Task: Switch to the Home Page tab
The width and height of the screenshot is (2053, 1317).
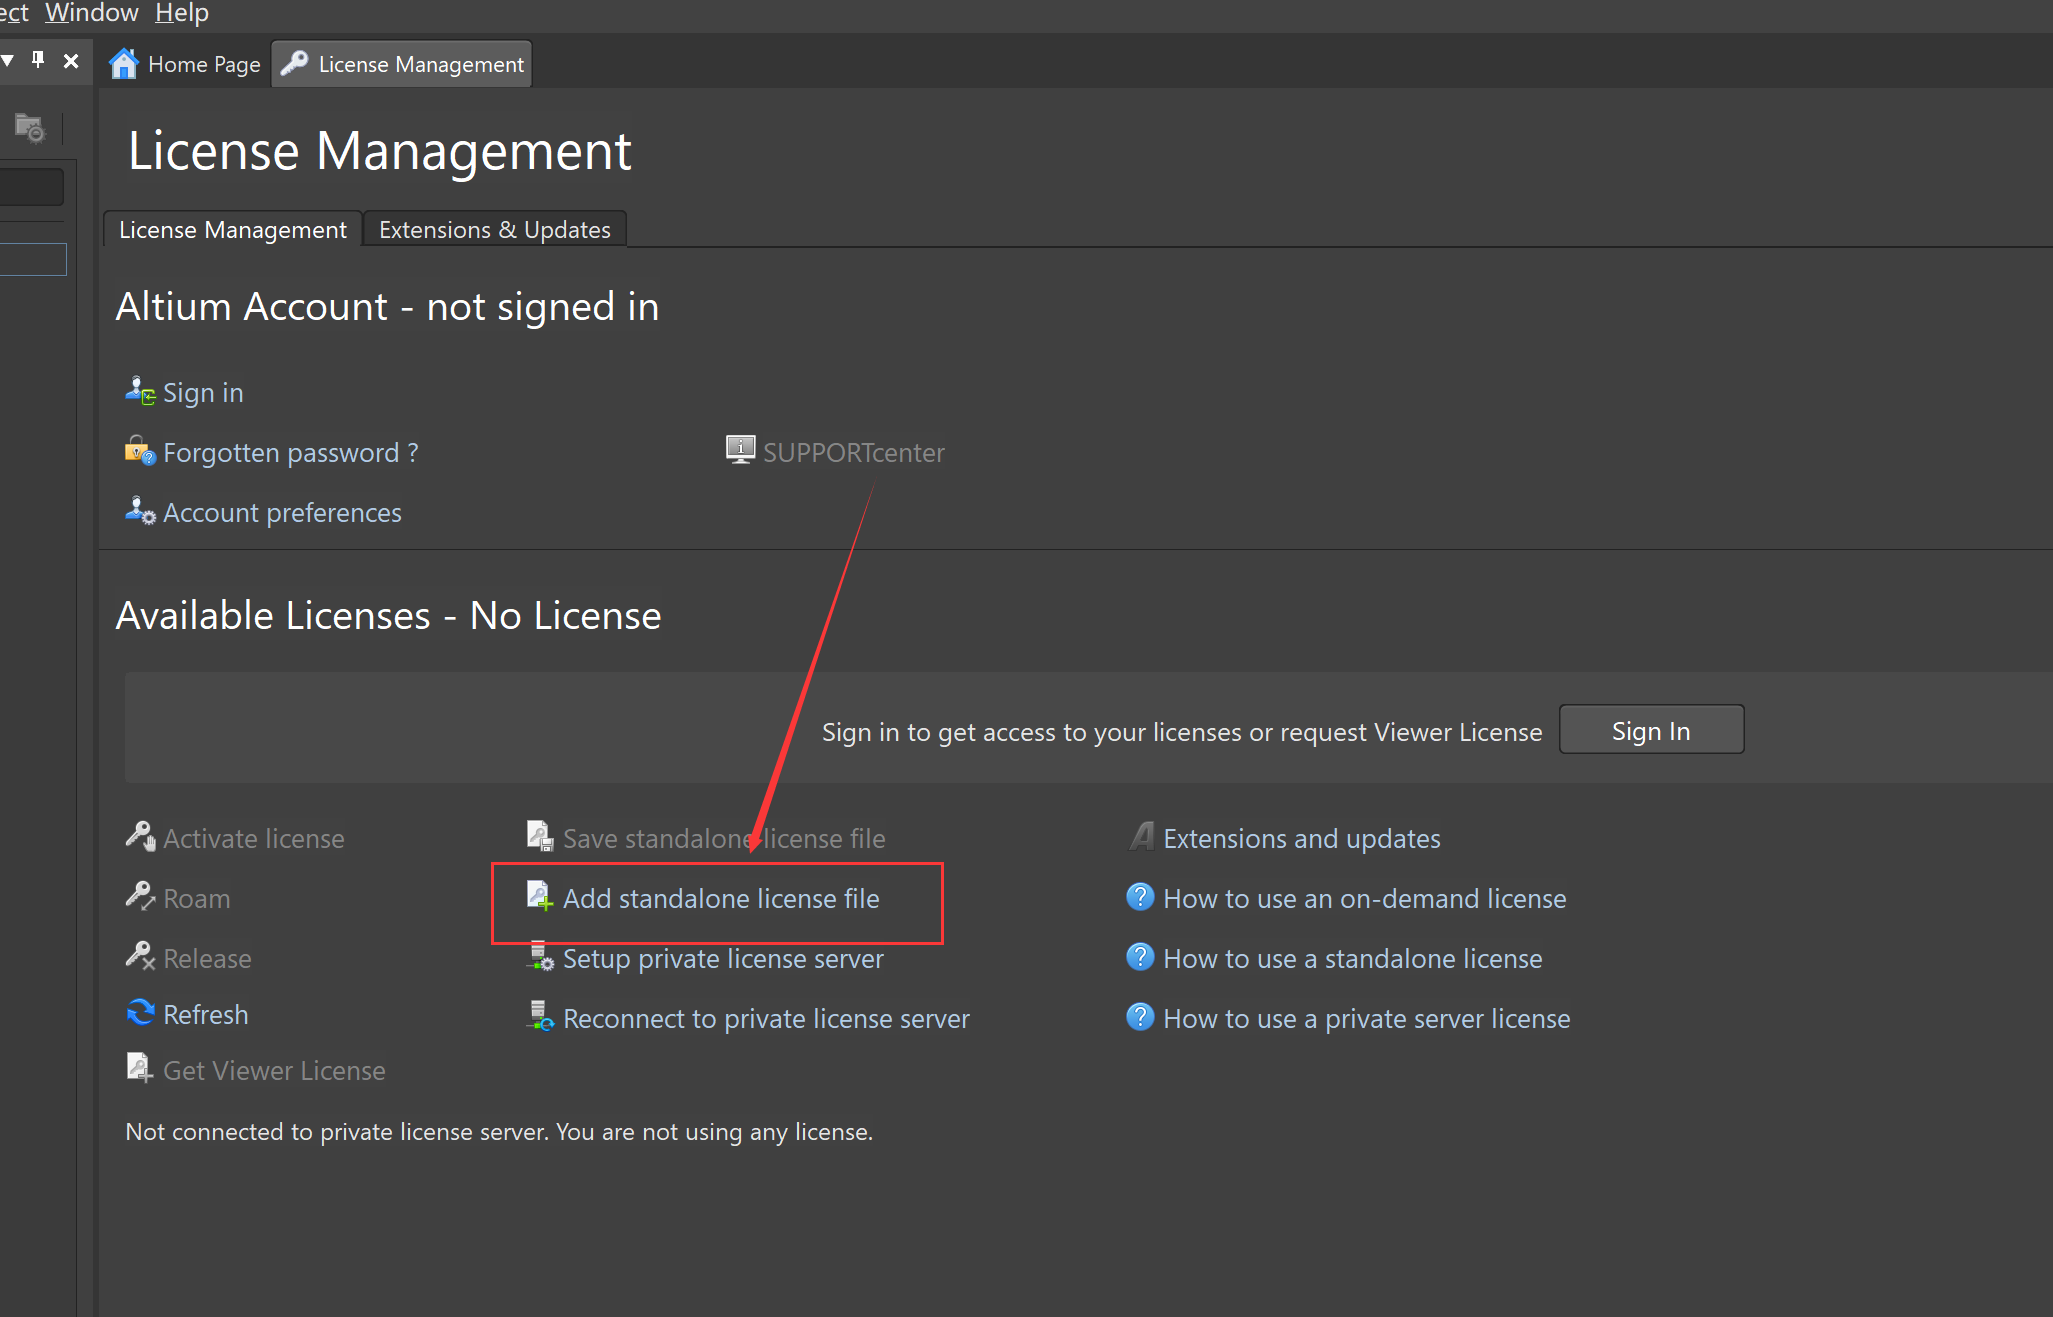Action: 185,64
